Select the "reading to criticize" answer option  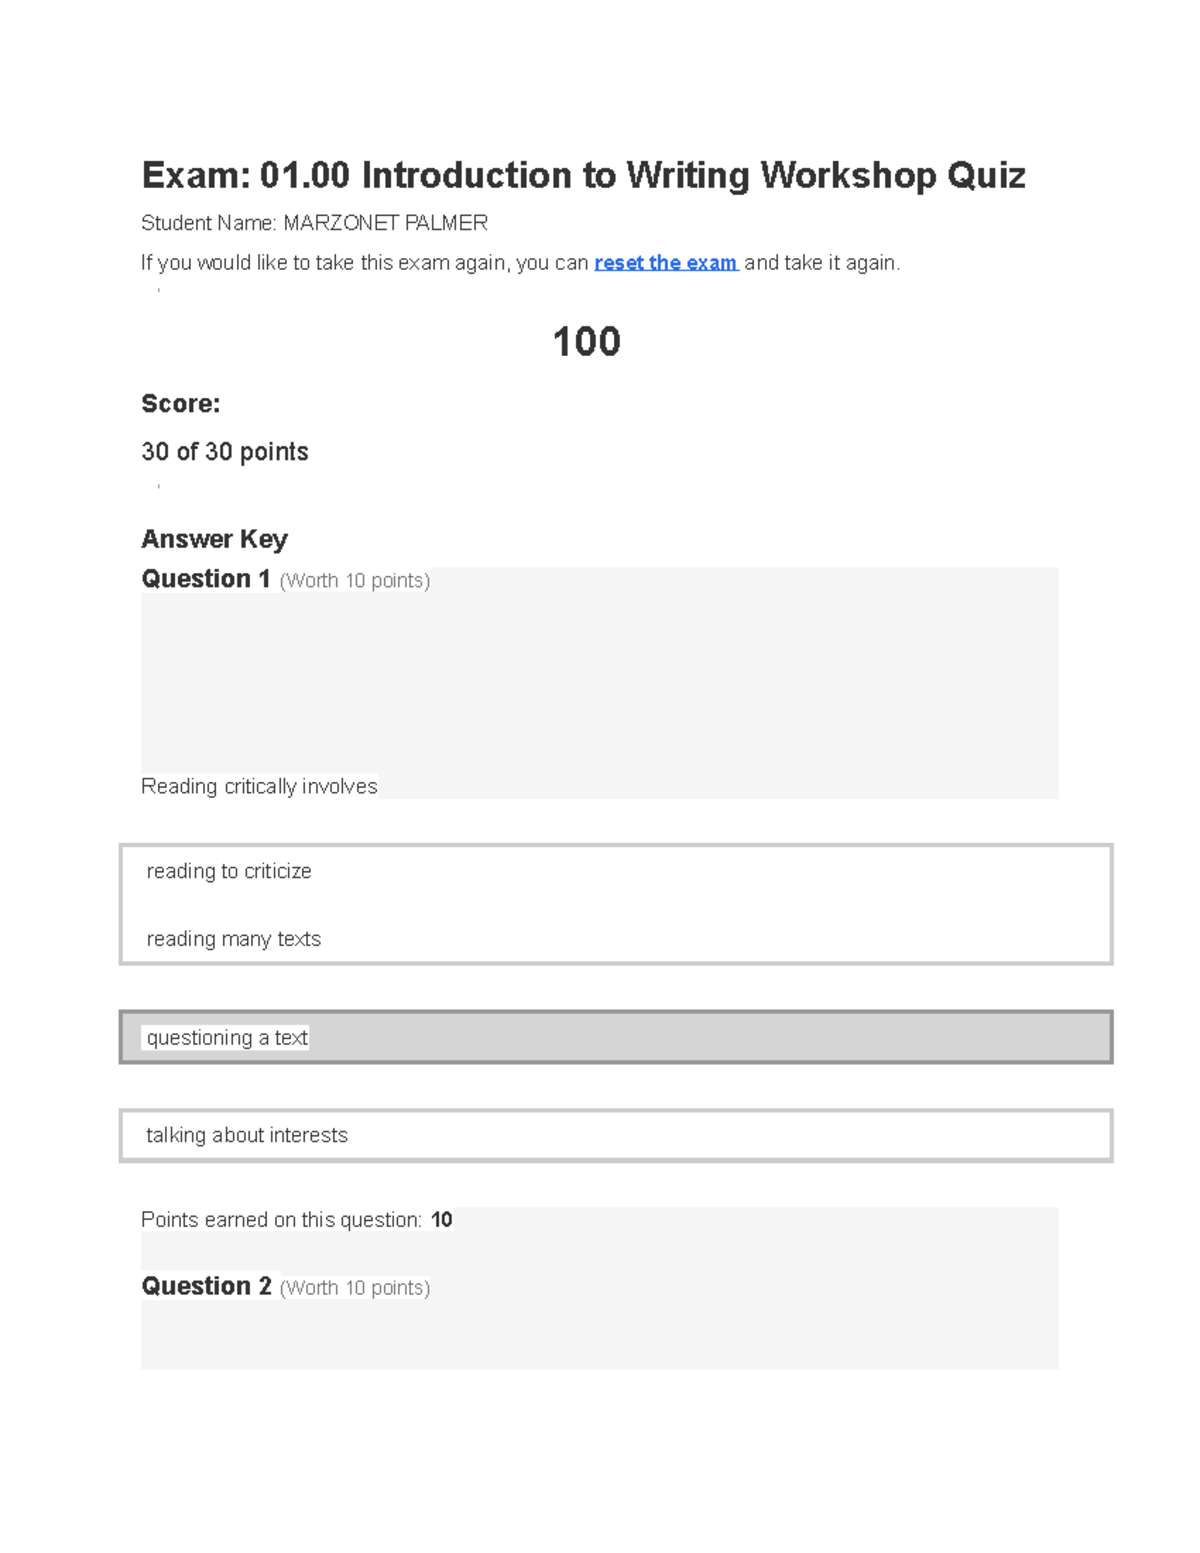[229, 871]
